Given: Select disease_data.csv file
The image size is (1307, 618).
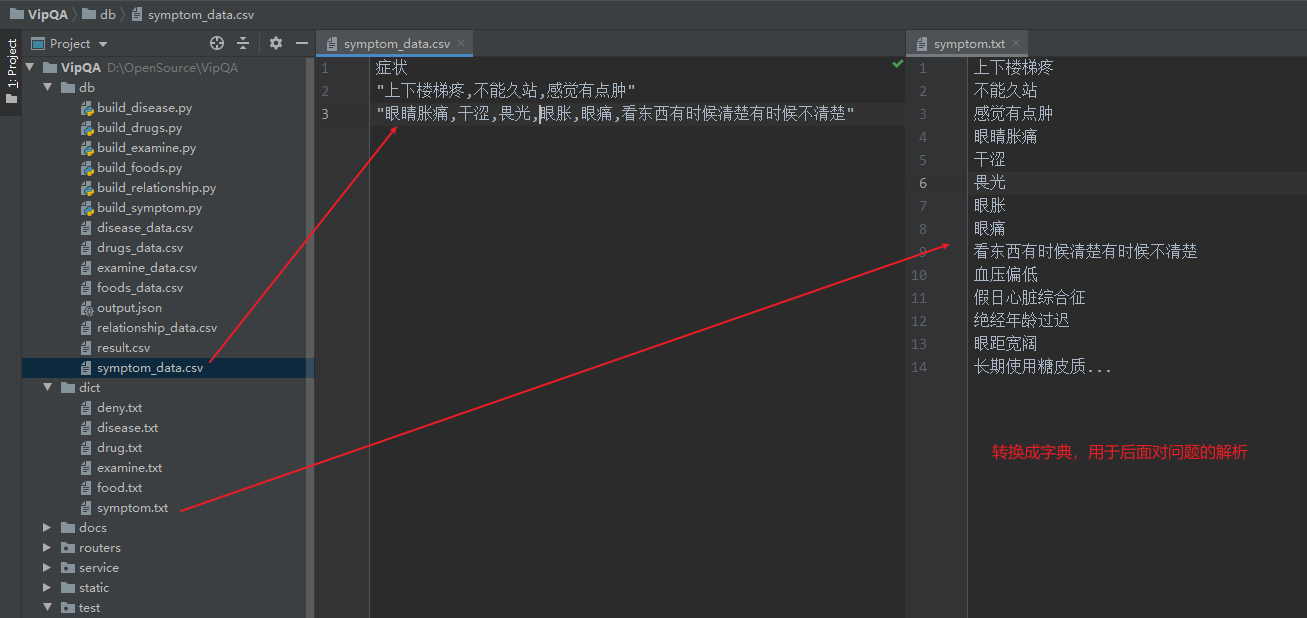Looking at the screenshot, I should coord(145,228).
